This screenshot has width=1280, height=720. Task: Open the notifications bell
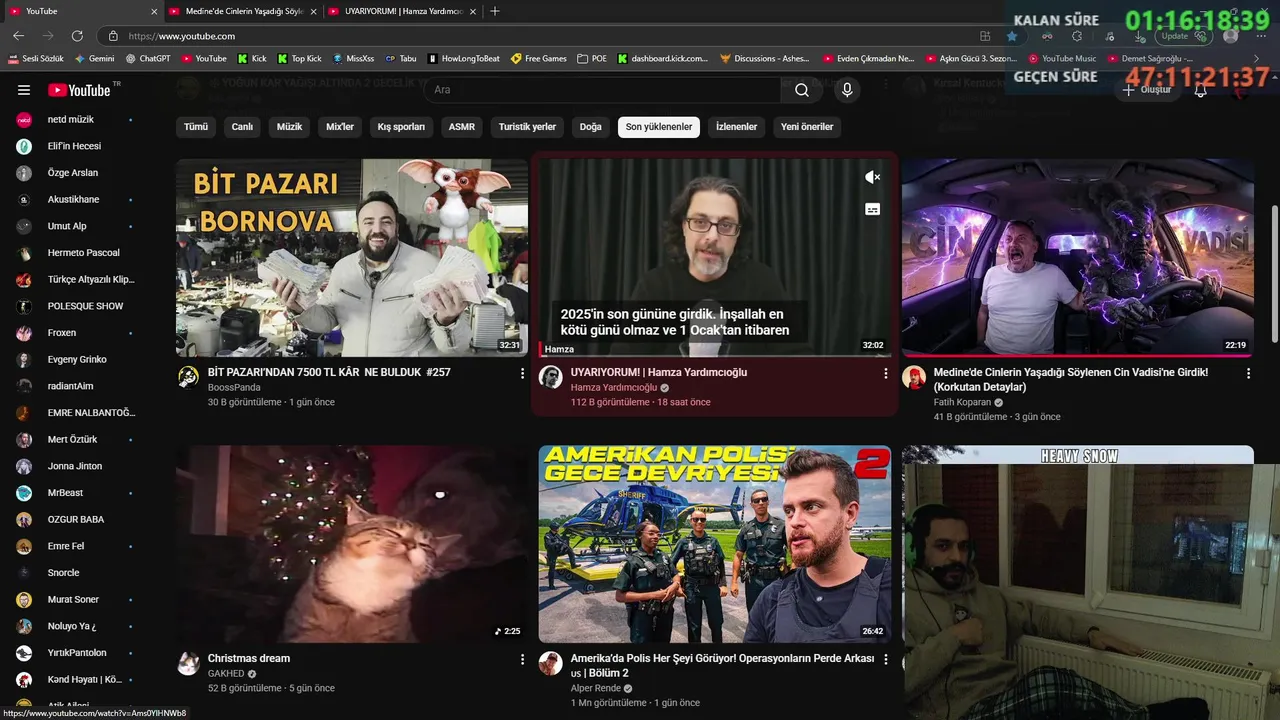1200,90
